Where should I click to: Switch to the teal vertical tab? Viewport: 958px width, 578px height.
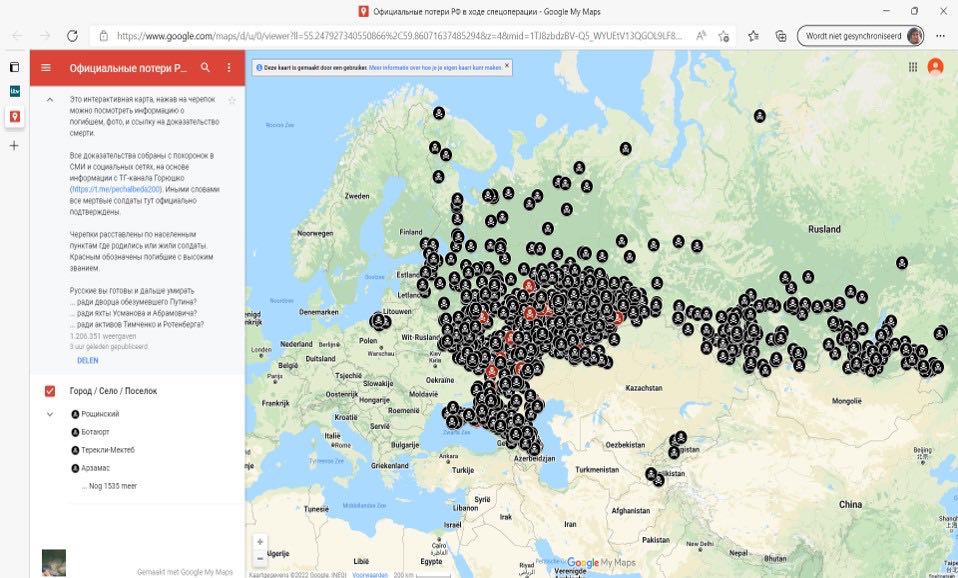(15, 92)
